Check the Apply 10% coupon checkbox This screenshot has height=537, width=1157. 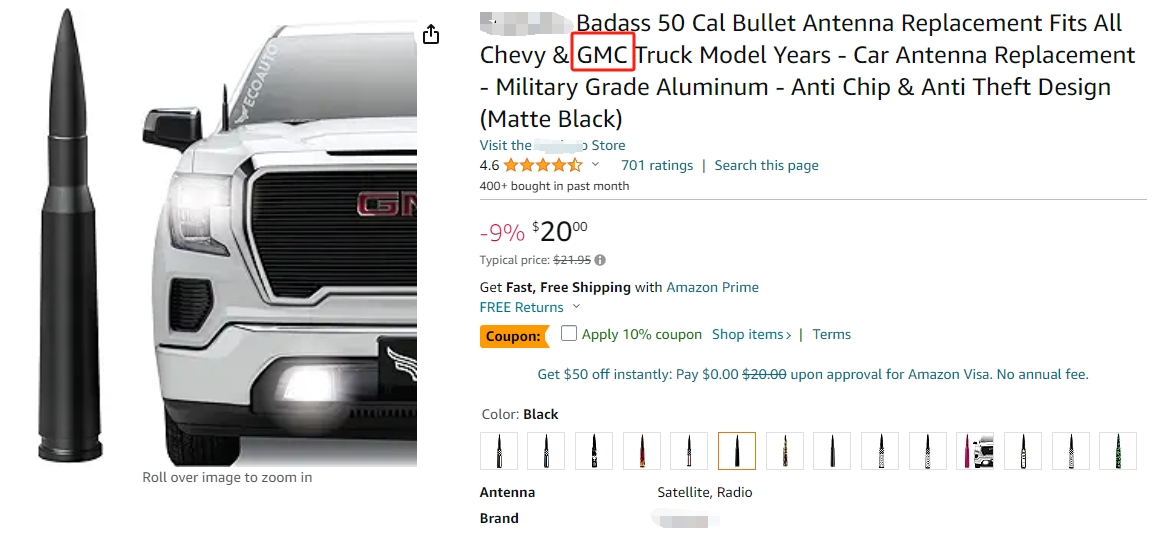coord(569,333)
